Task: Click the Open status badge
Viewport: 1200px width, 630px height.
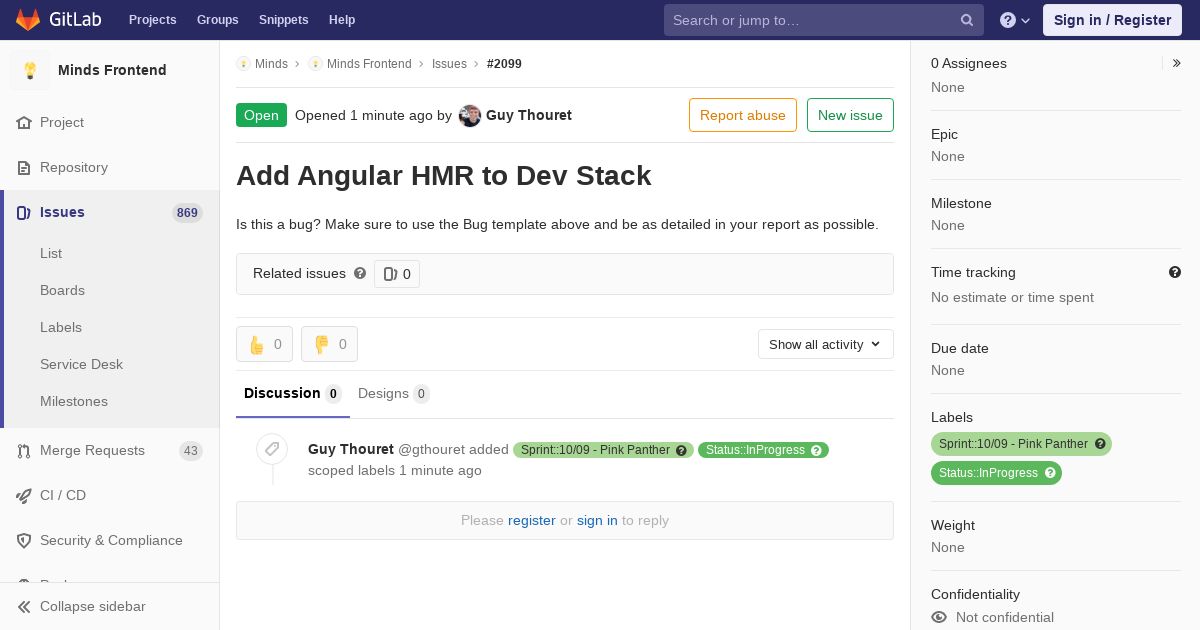Action: tap(261, 115)
